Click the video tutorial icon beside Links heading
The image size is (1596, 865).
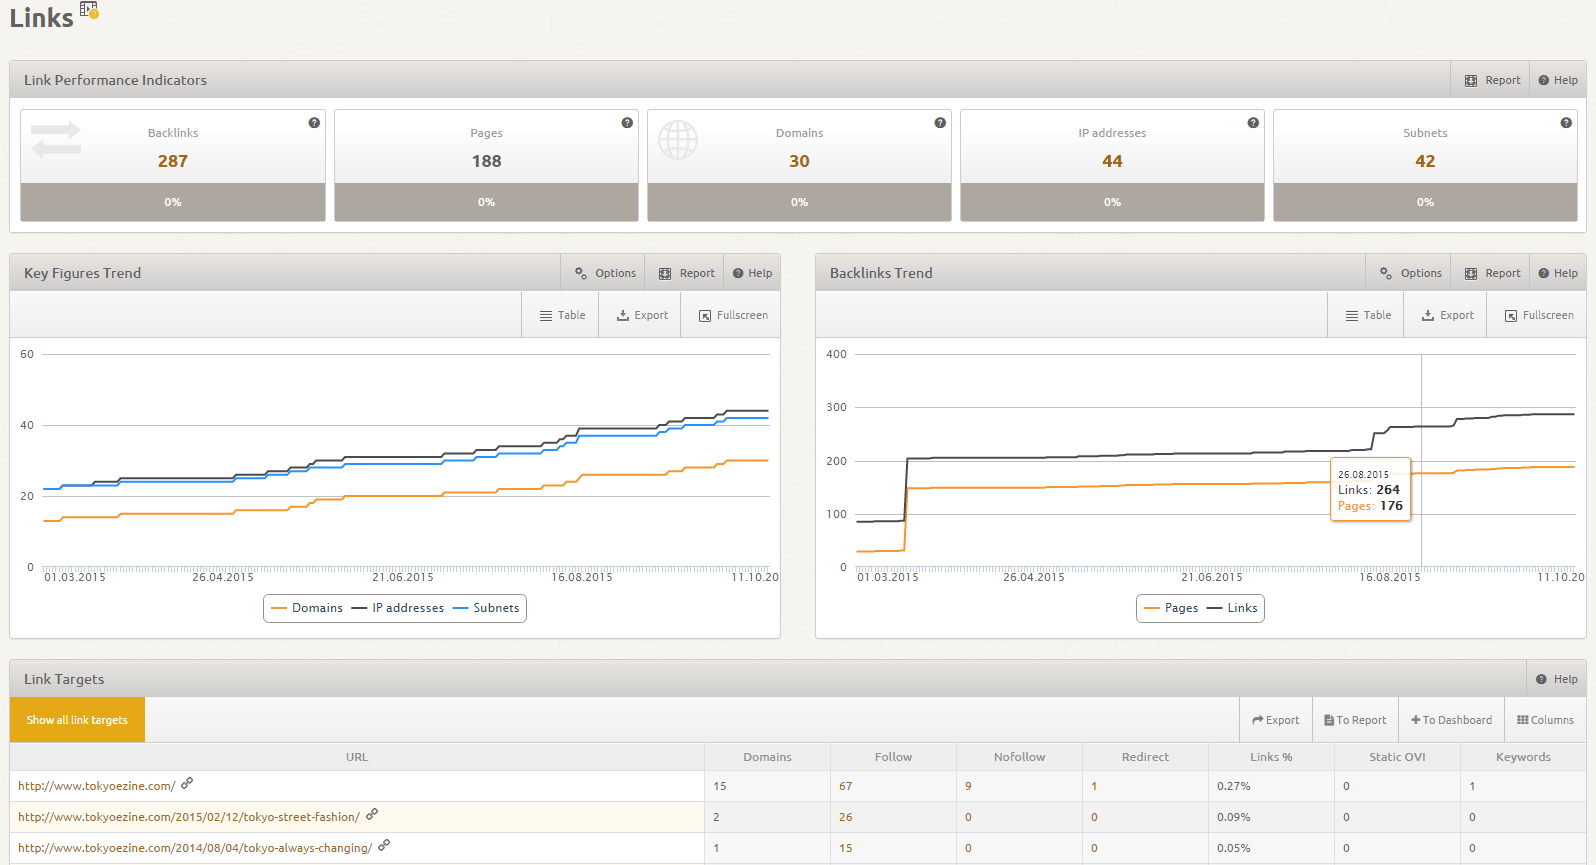coord(89,10)
